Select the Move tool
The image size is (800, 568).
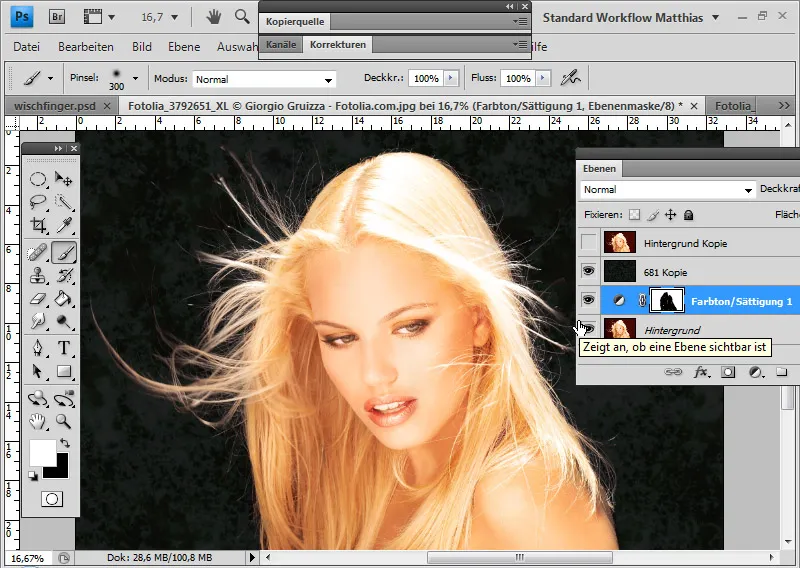point(64,179)
